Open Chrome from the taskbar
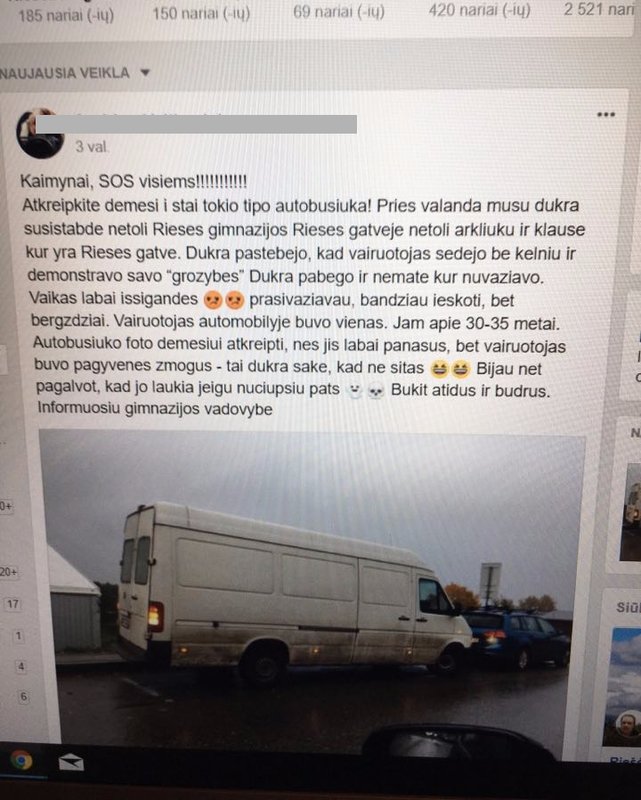This screenshot has width=641, height=800. [x=21, y=761]
